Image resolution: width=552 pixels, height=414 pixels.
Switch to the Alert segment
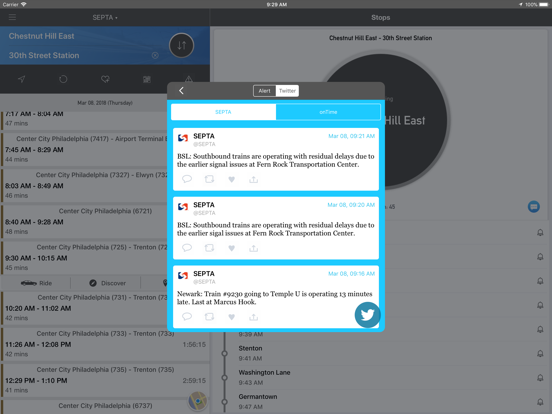point(264,91)
